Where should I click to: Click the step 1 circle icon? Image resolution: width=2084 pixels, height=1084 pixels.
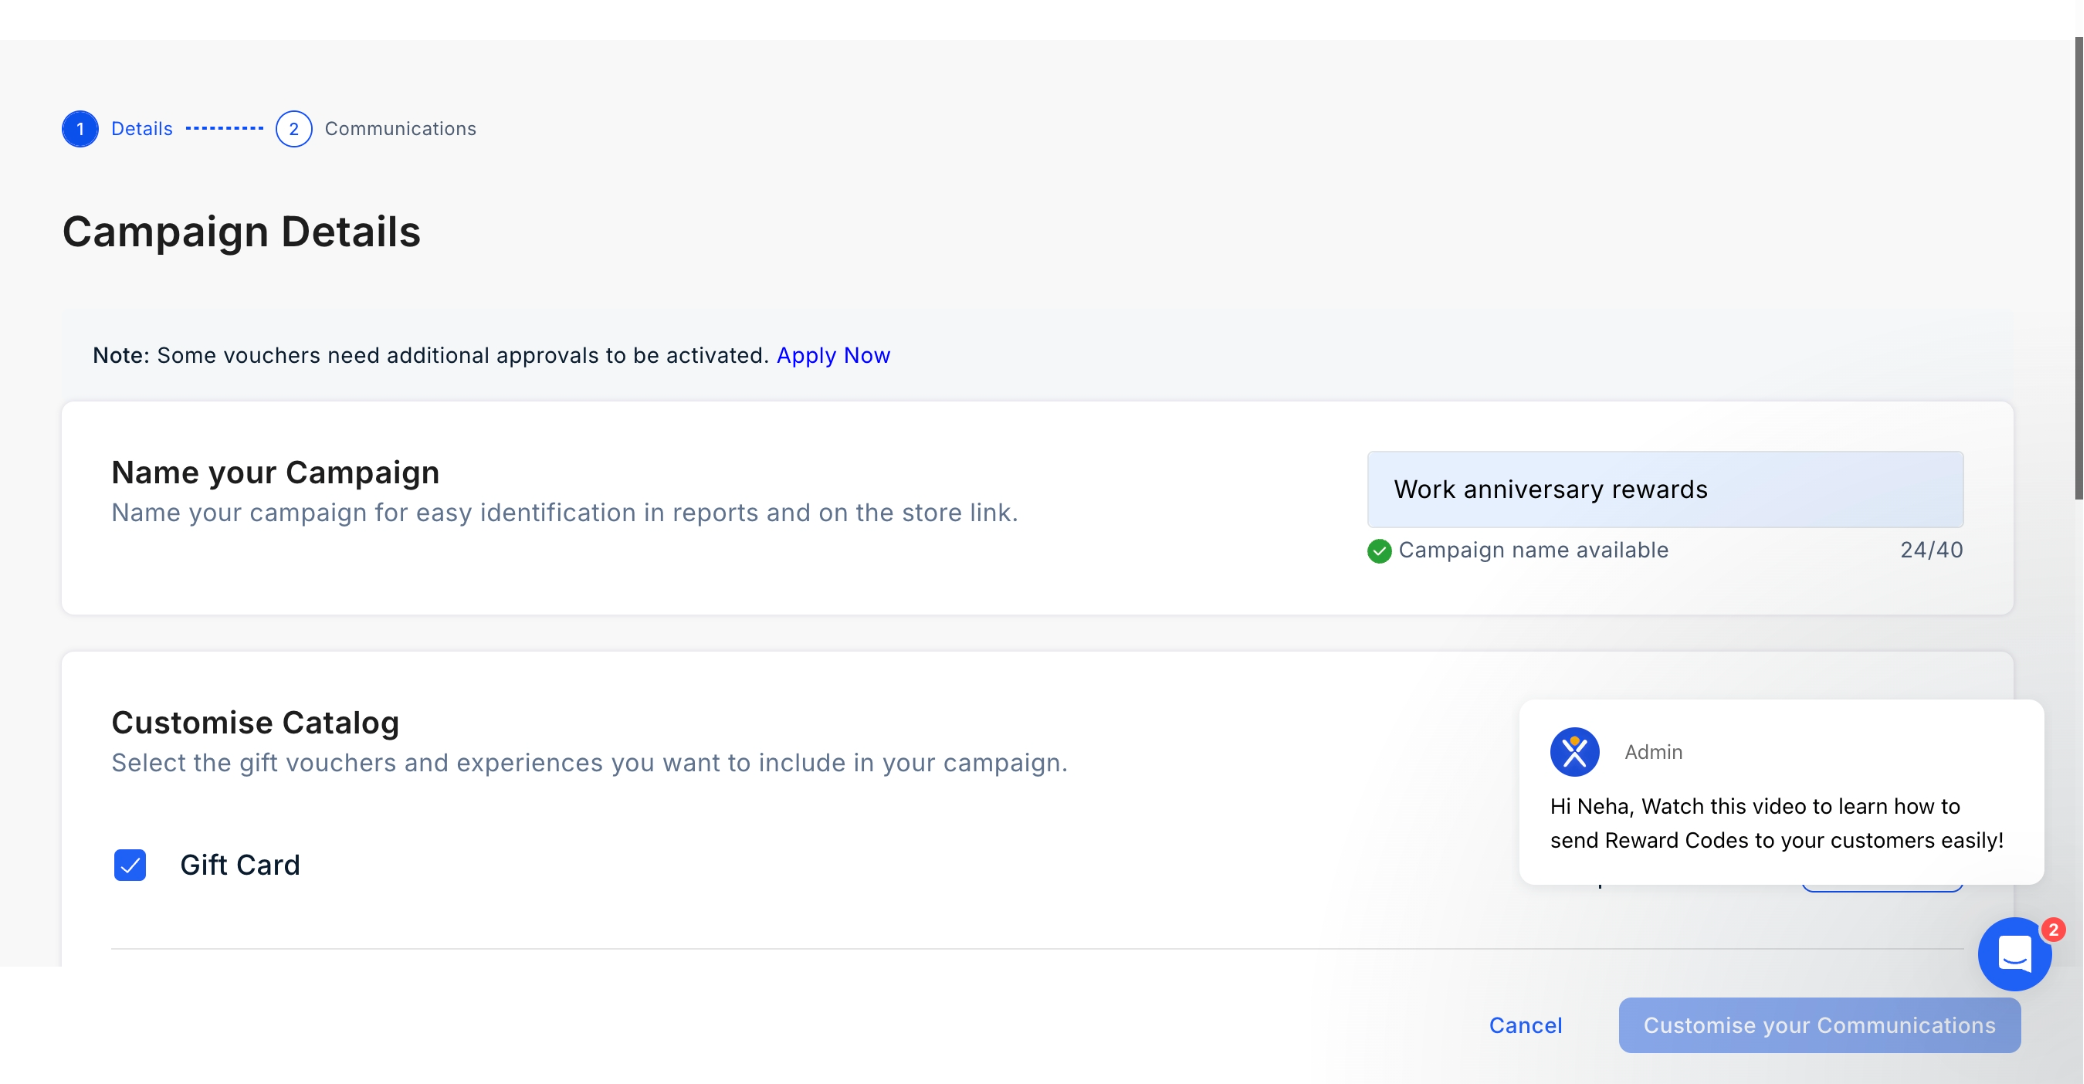[80, 129]
